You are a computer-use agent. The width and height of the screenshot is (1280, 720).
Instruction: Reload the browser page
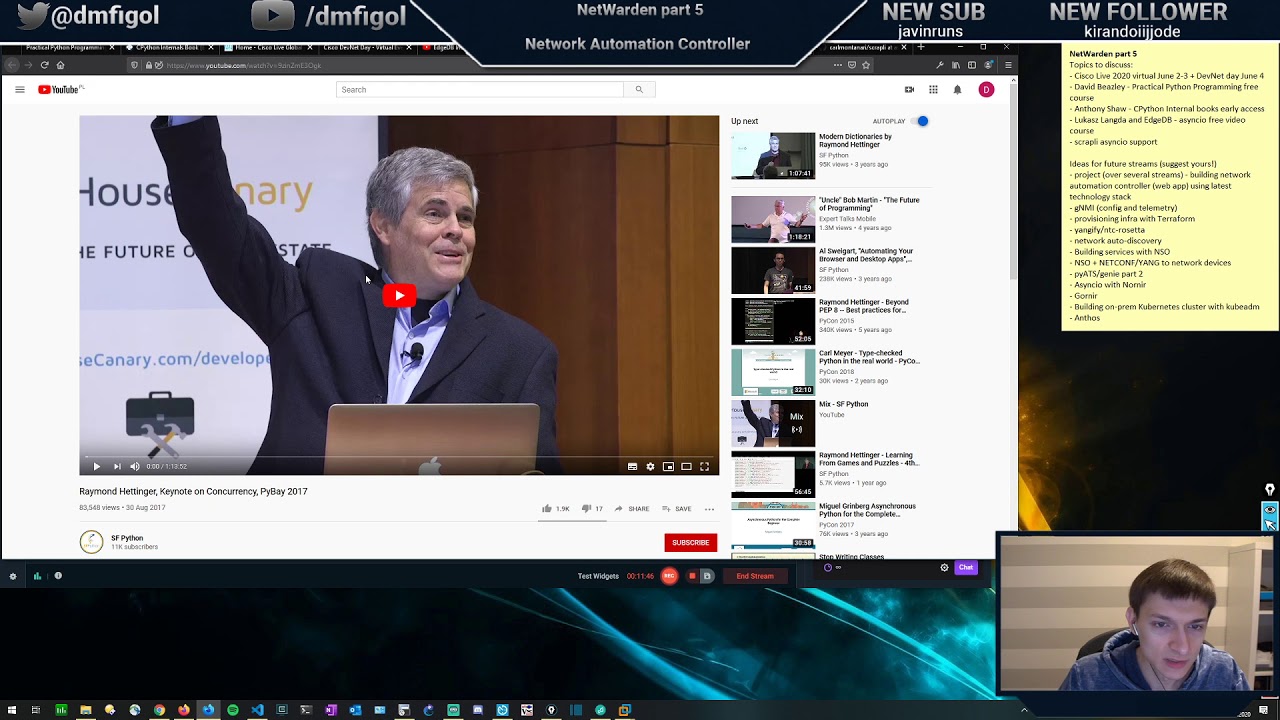click(44, 65)
